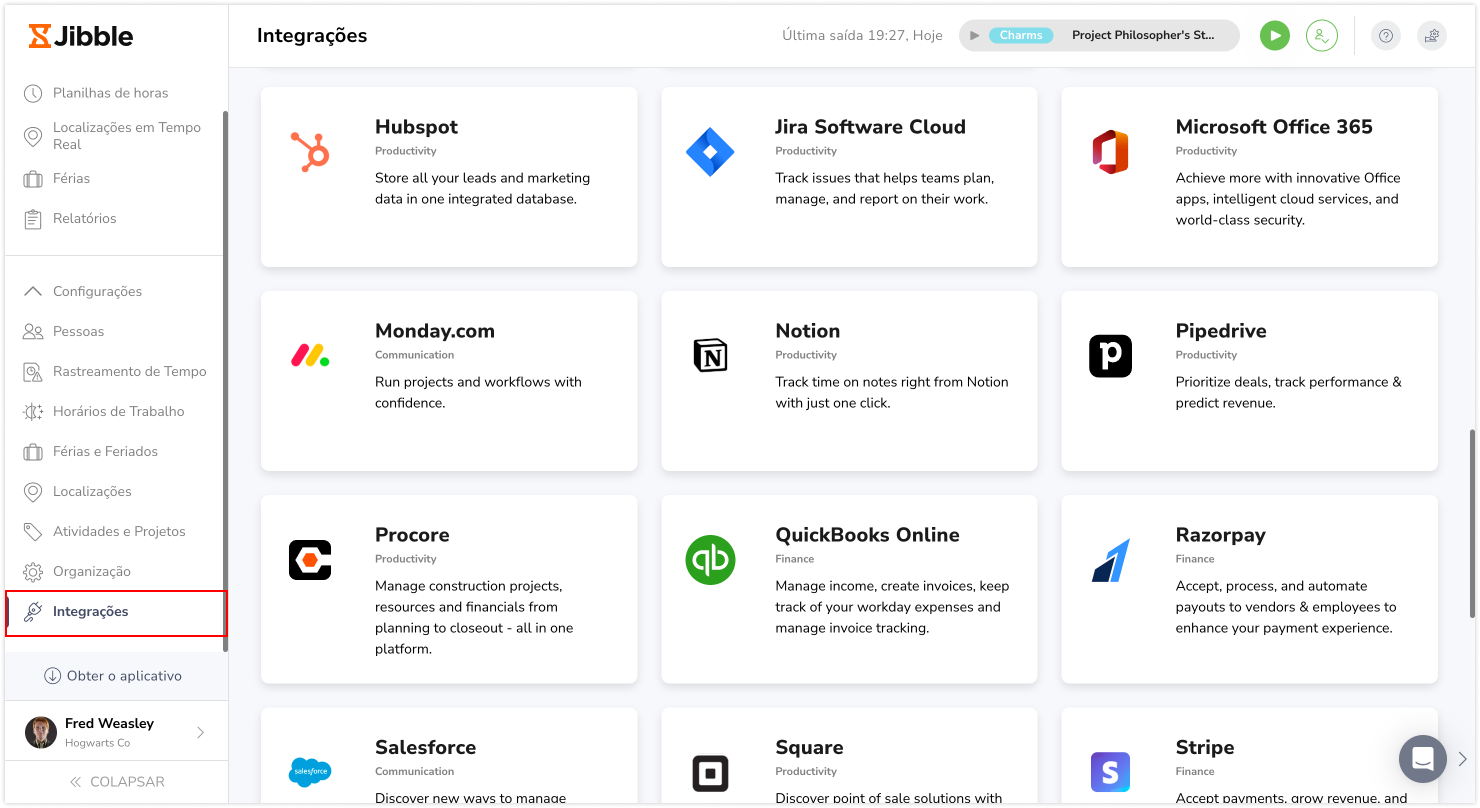Viewport: 1480px width, 808px height.
Task: Open the Salesforce card title
Action: coord(425,747)
